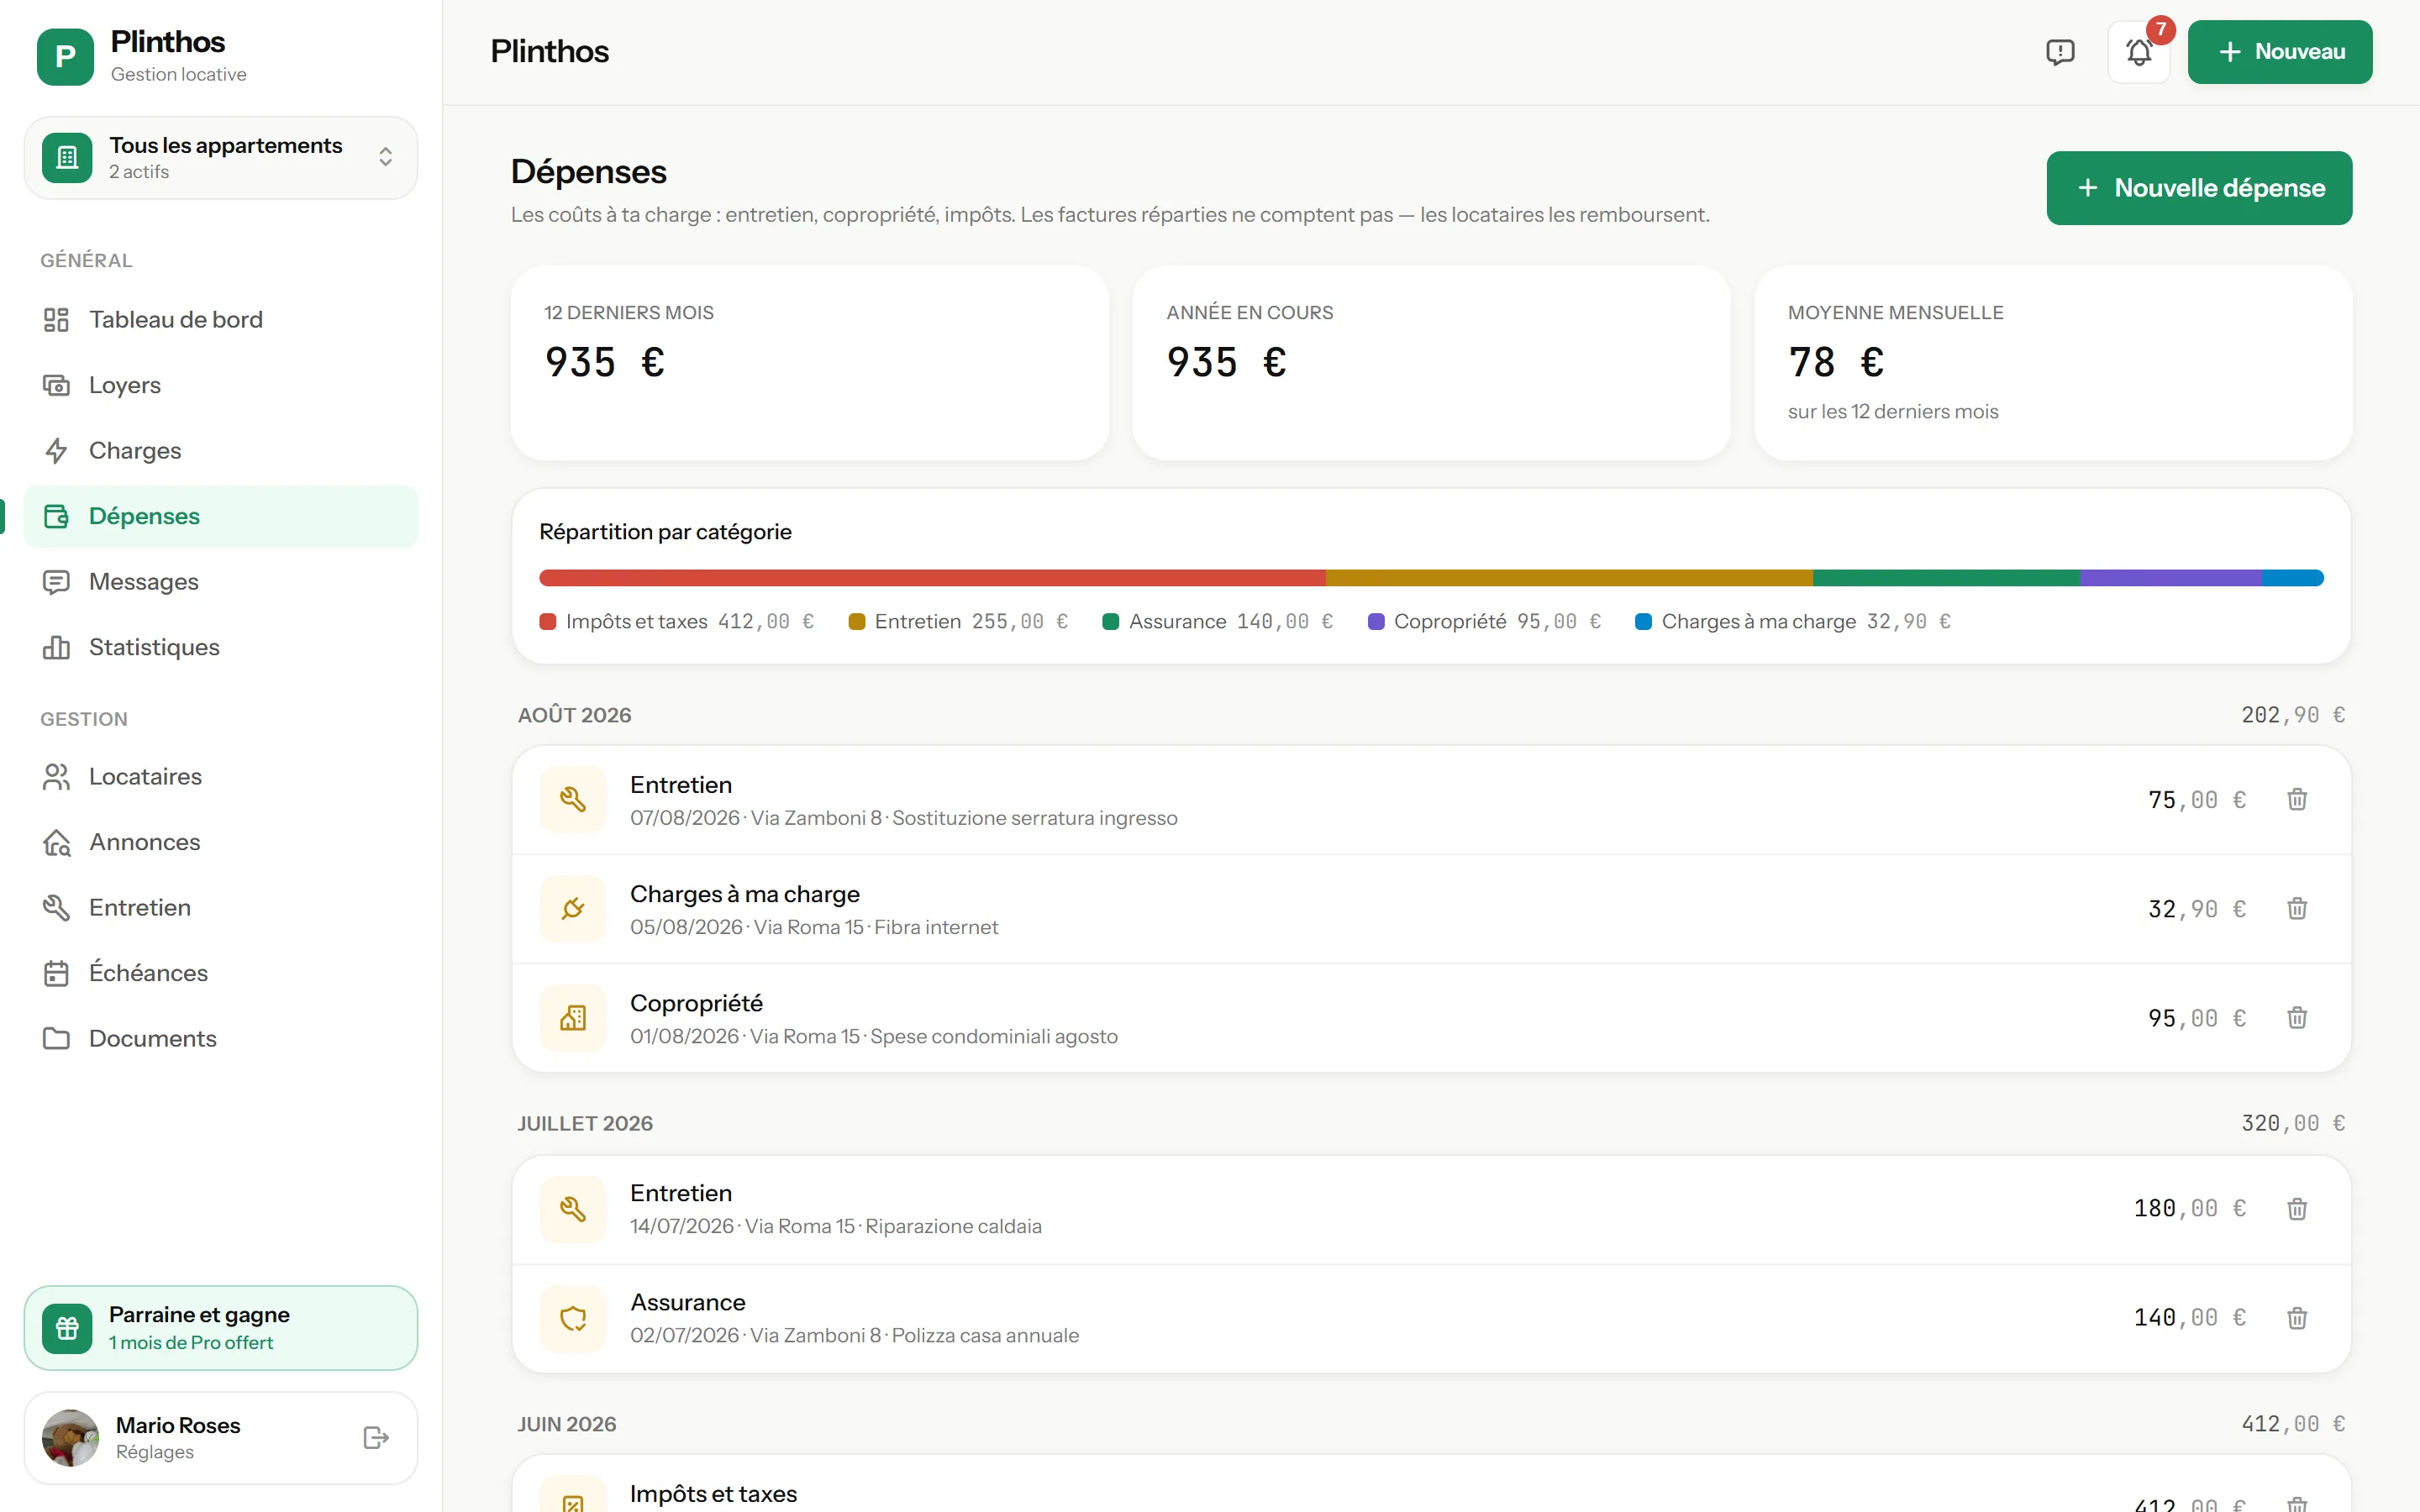Click the purple Copropriété legend swatch
Viewport: 2420px width, 1512px height.
[x=1376, y=622]
